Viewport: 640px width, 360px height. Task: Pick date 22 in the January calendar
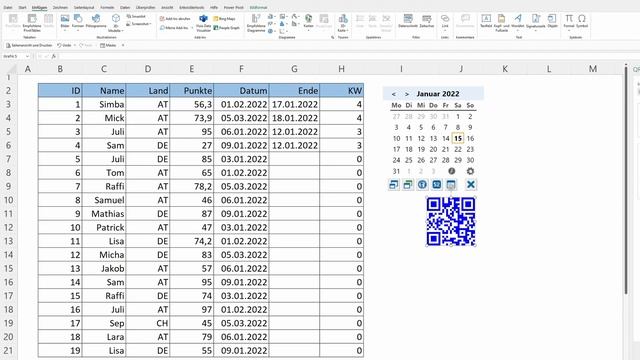point(458,149)
